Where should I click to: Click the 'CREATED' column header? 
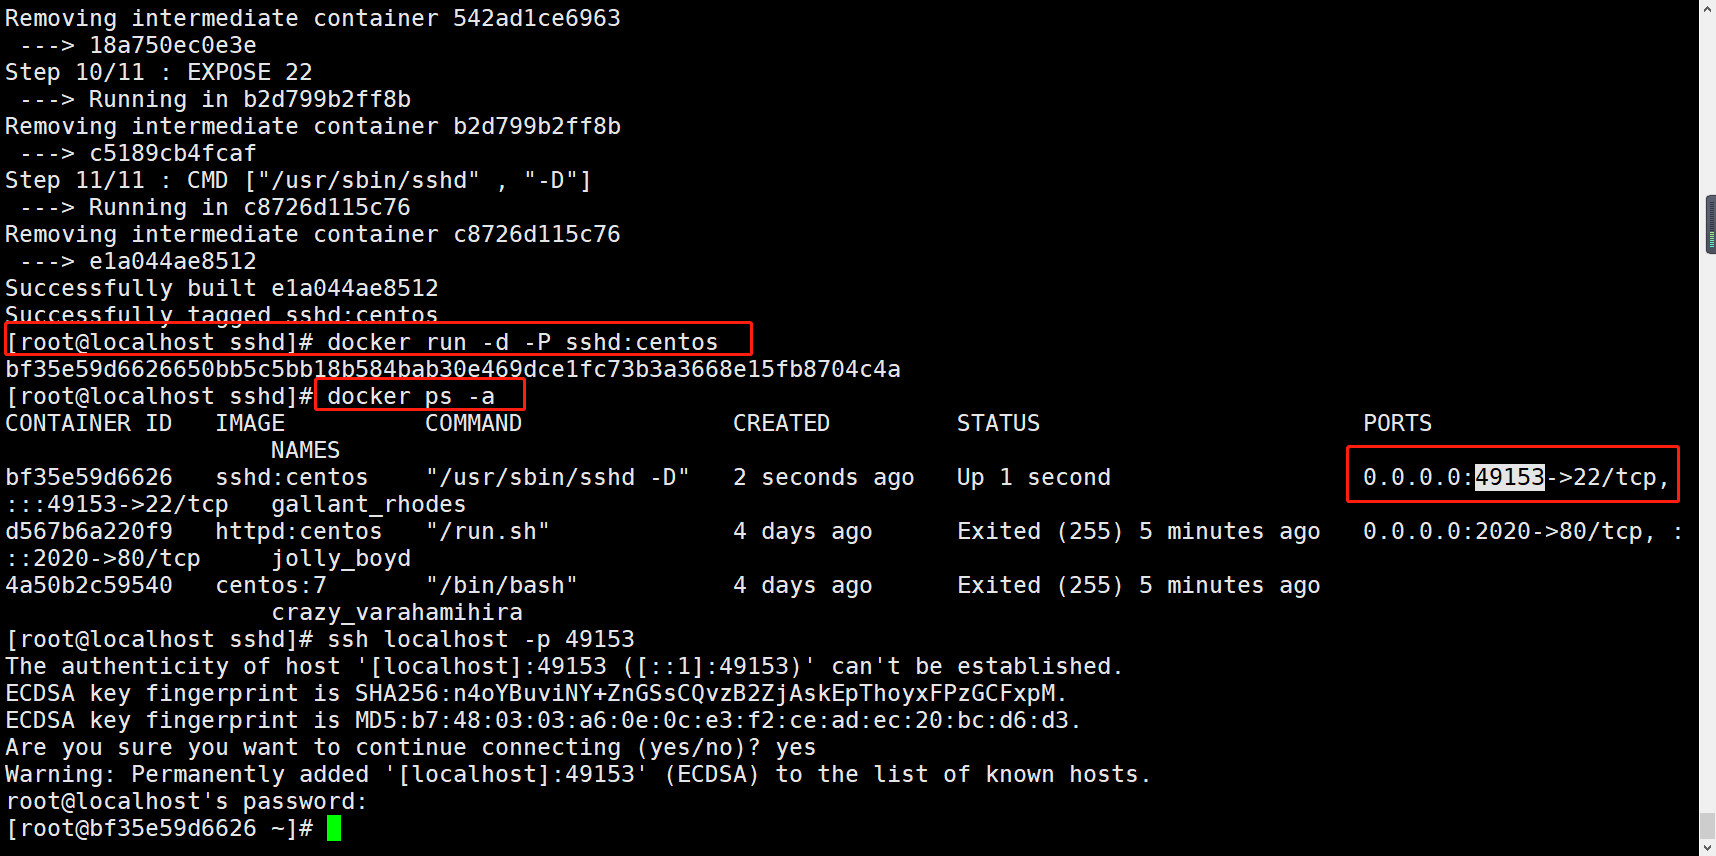(782, 423)
